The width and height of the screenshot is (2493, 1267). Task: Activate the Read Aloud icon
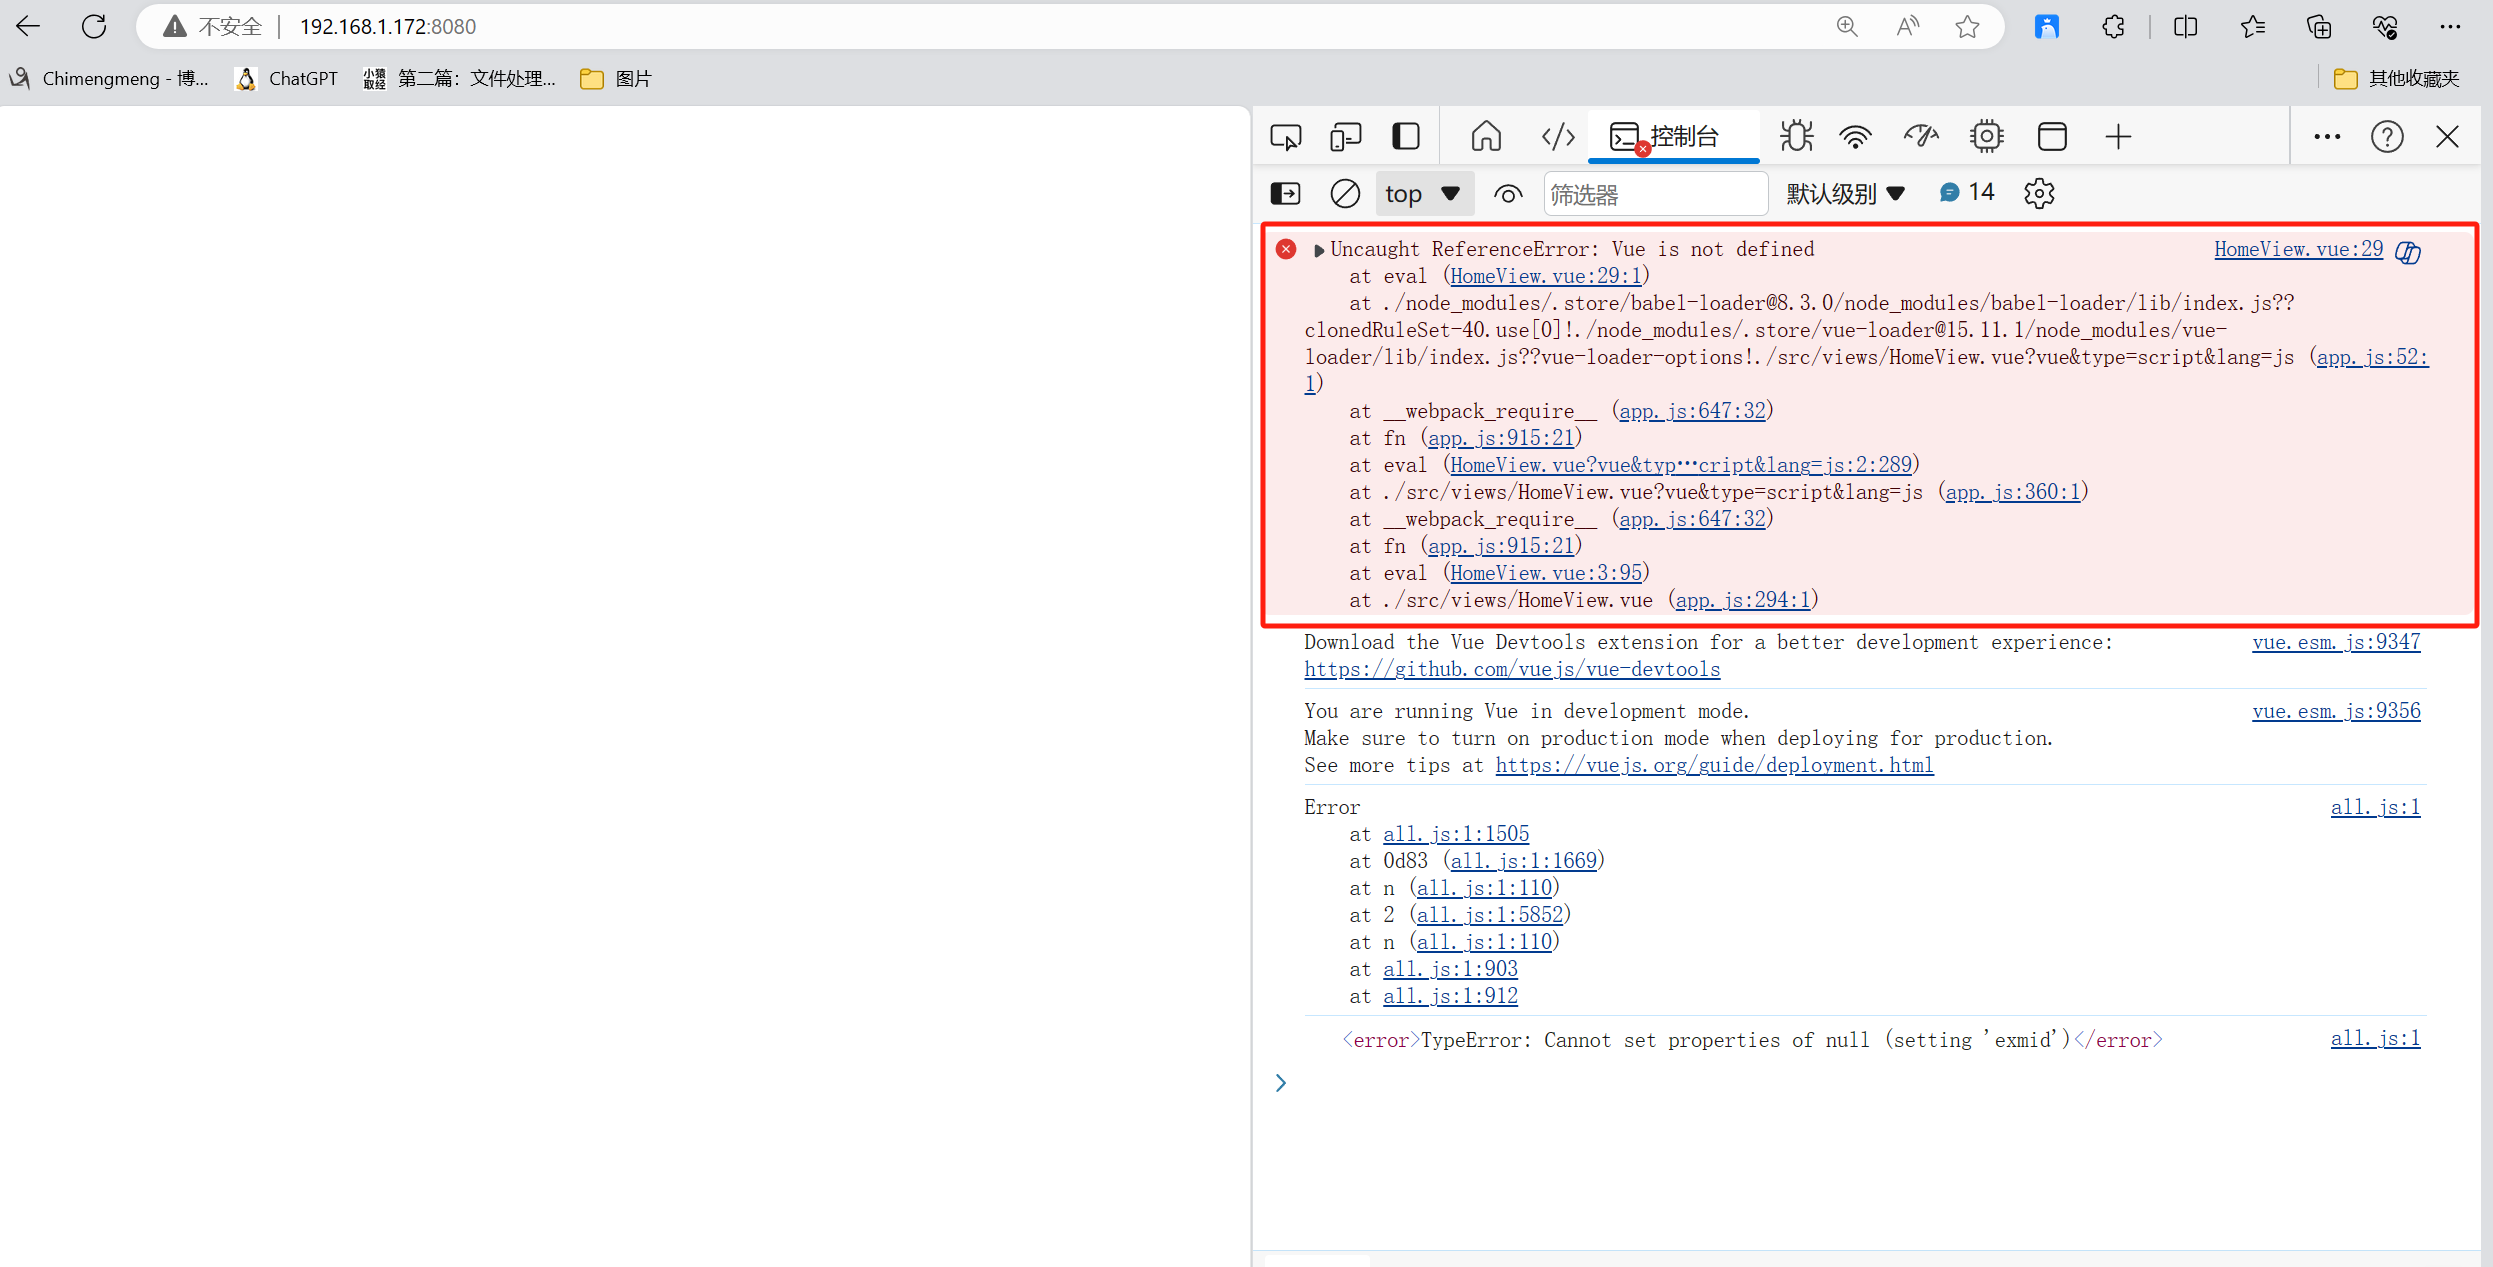[1908, 27]
